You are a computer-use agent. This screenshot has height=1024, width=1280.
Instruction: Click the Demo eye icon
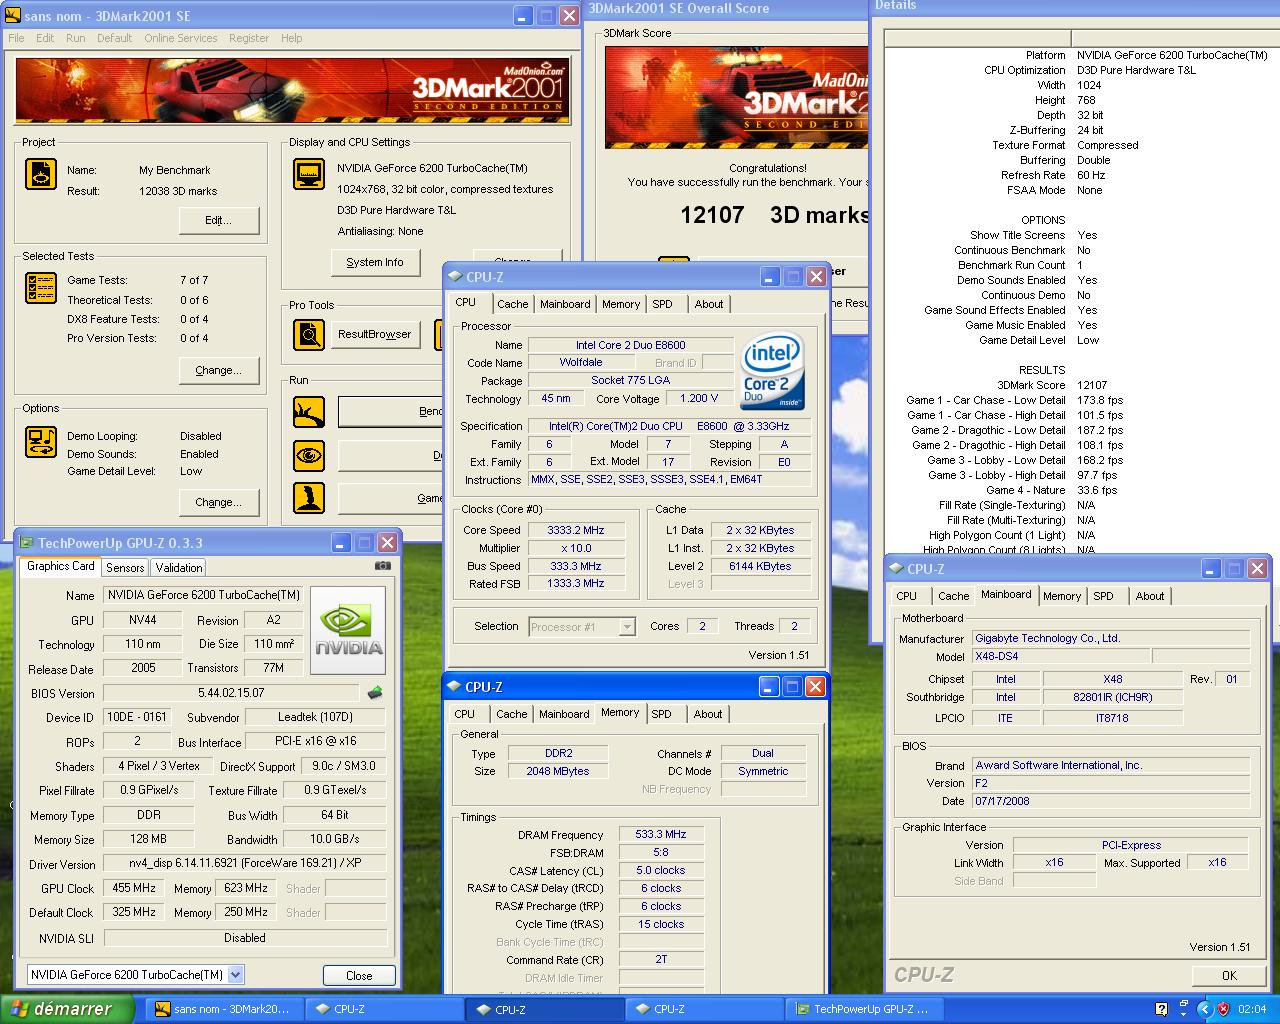coord(309,455)
